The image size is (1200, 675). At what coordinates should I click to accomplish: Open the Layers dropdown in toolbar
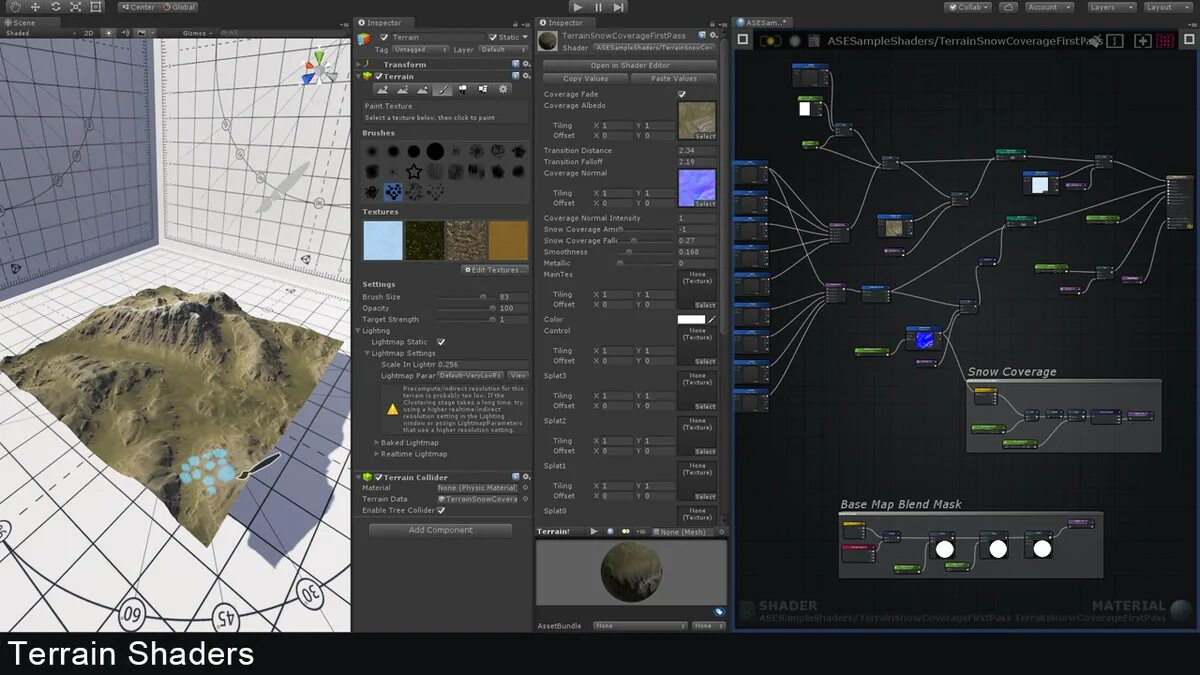pos(1110,7)
